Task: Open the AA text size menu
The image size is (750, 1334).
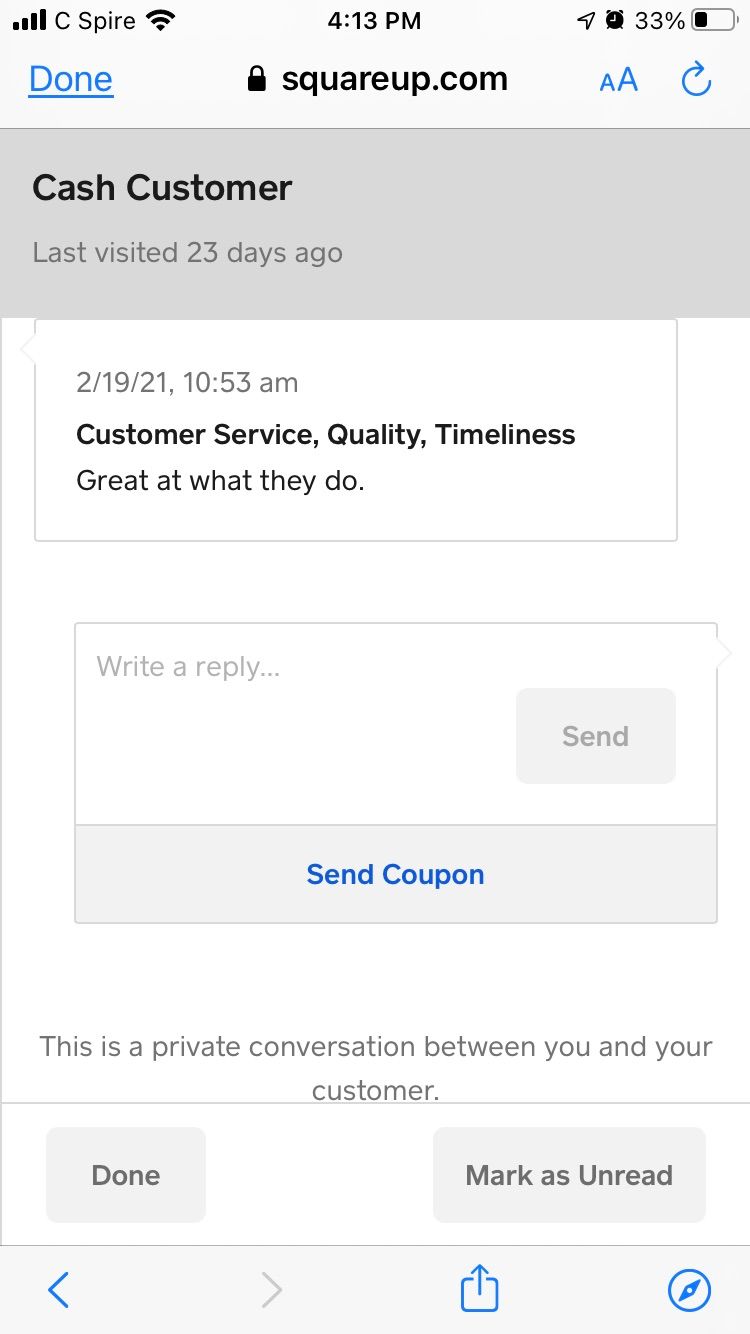Action: click(x=618, y=80)
